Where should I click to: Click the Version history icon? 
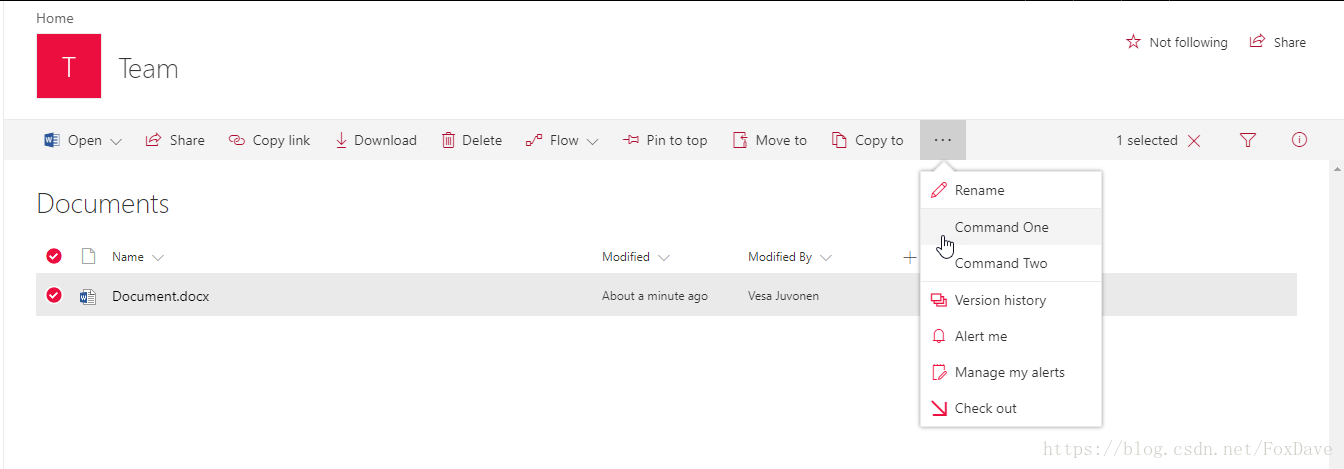click(938, 300)
